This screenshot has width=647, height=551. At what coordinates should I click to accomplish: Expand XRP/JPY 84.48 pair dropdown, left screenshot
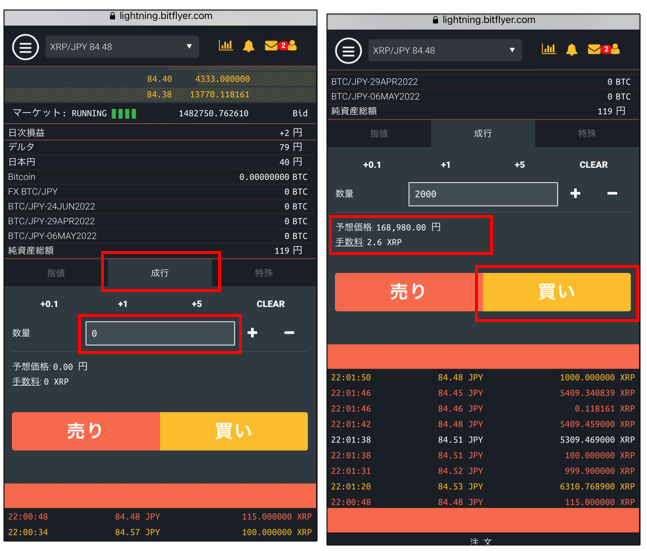tap(122, 47)
